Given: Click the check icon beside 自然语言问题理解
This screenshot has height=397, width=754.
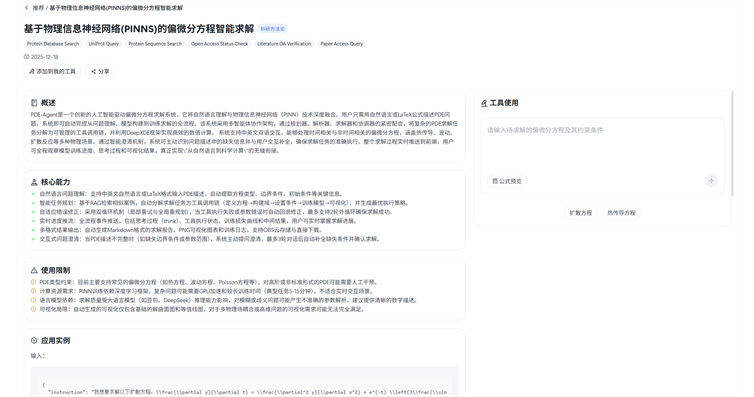Looking at the screenshot, I should pyautogui.click(x=34, y=194).
